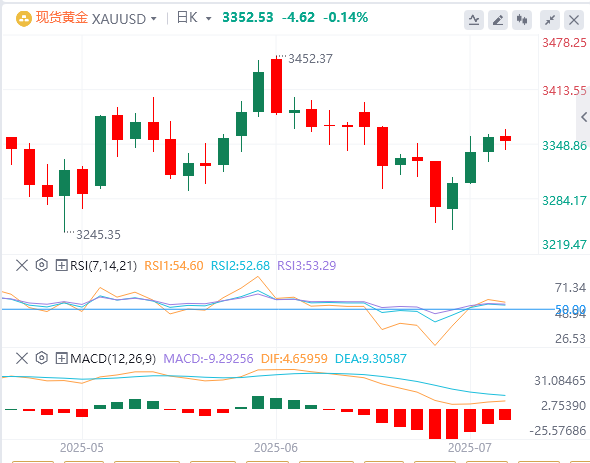Open MACD indicator settings hexagon icon

tap(42, 358)
